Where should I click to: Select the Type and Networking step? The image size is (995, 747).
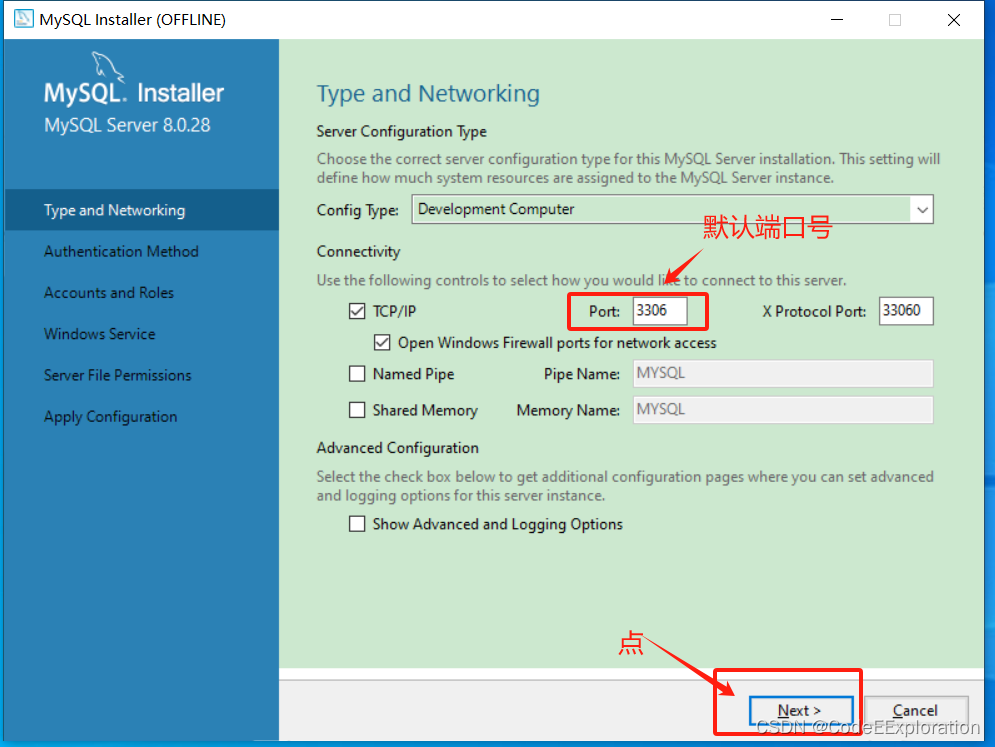142,210
